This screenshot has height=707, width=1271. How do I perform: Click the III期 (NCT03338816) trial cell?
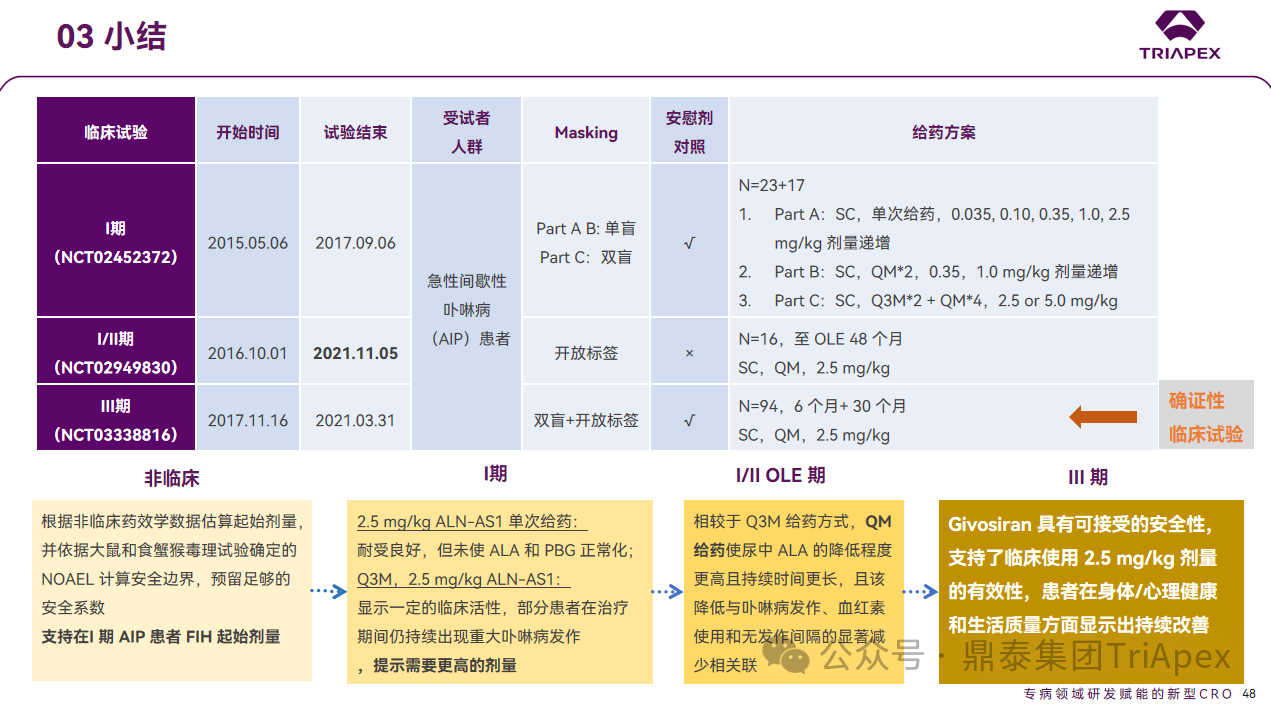click(x=116, y=420)
